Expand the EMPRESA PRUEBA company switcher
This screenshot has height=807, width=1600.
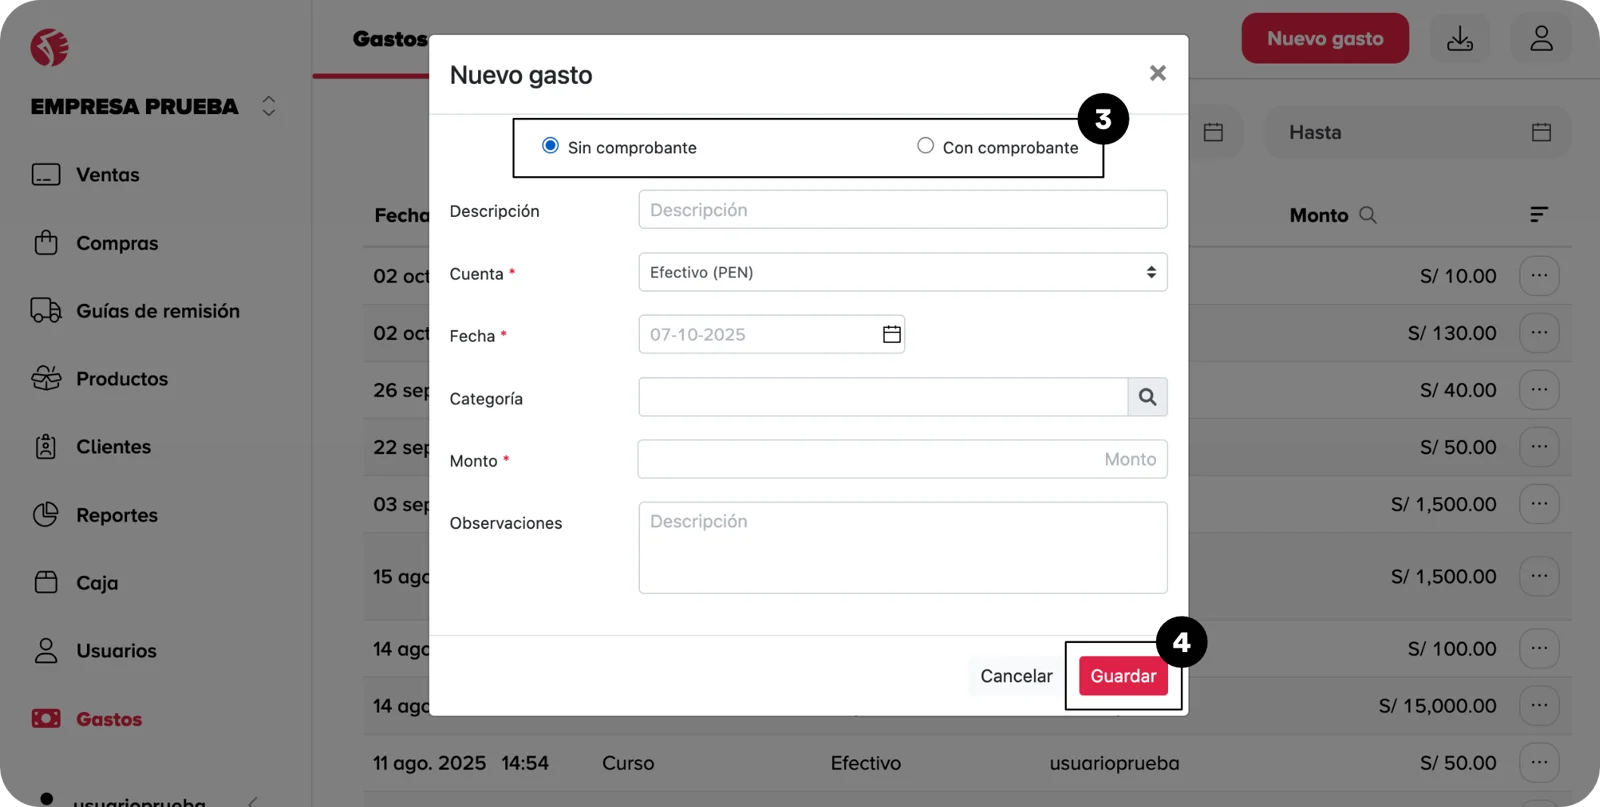[268, 106]
